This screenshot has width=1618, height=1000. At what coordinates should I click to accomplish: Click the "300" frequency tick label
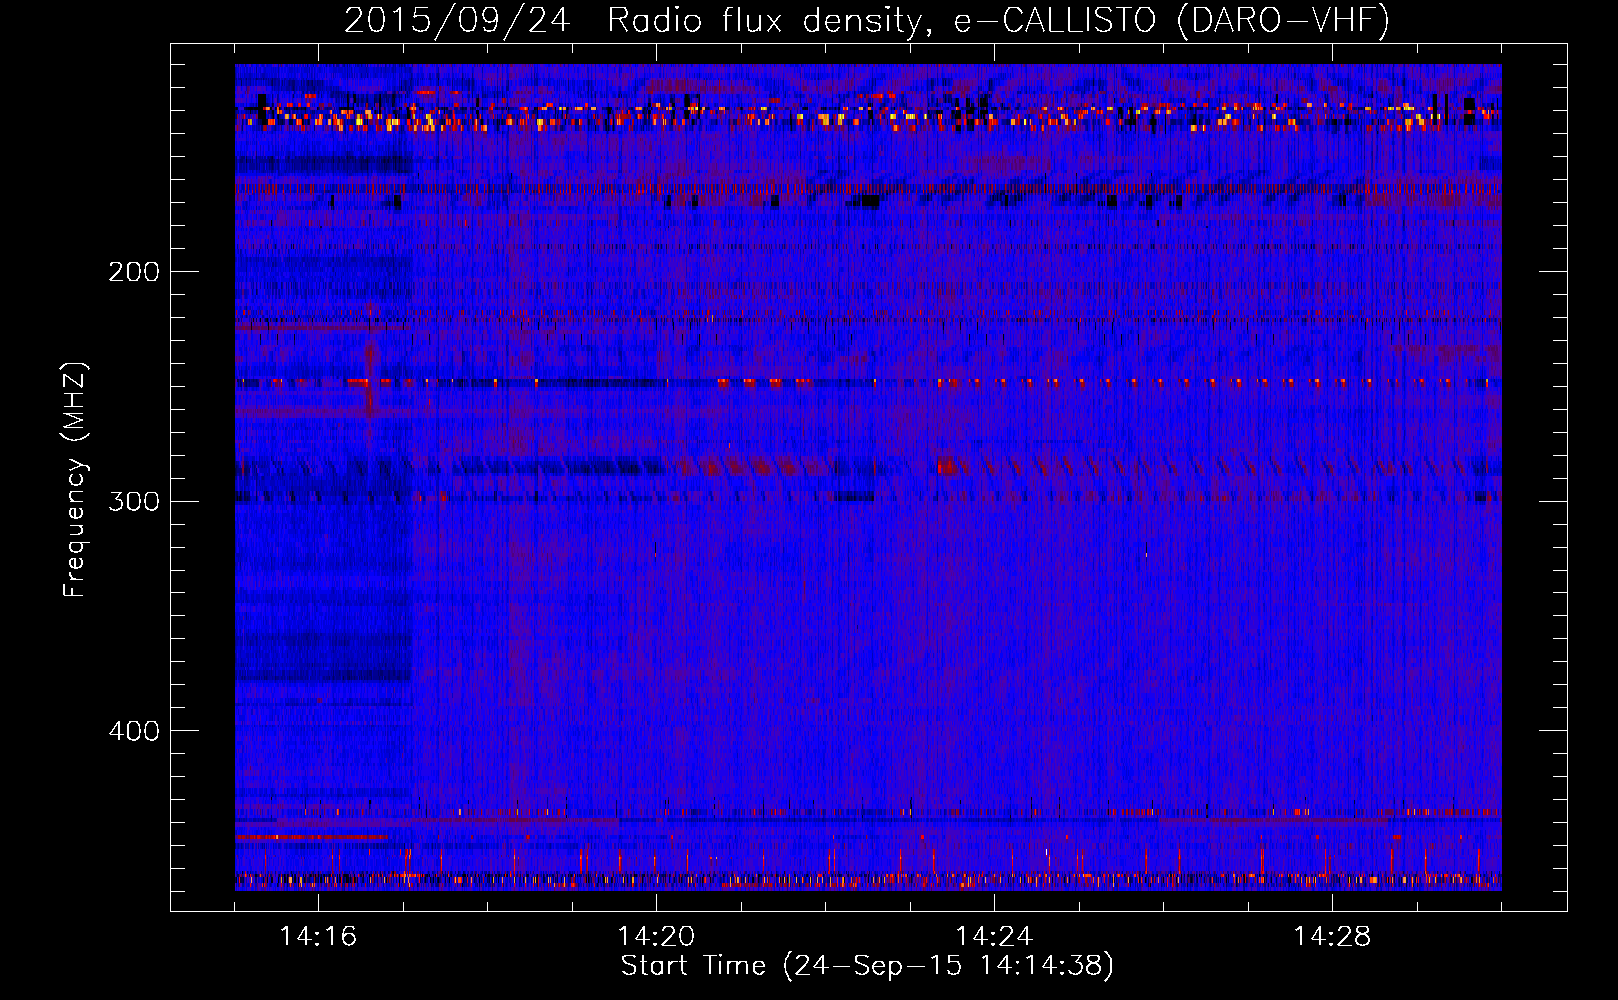coord(134,501)
